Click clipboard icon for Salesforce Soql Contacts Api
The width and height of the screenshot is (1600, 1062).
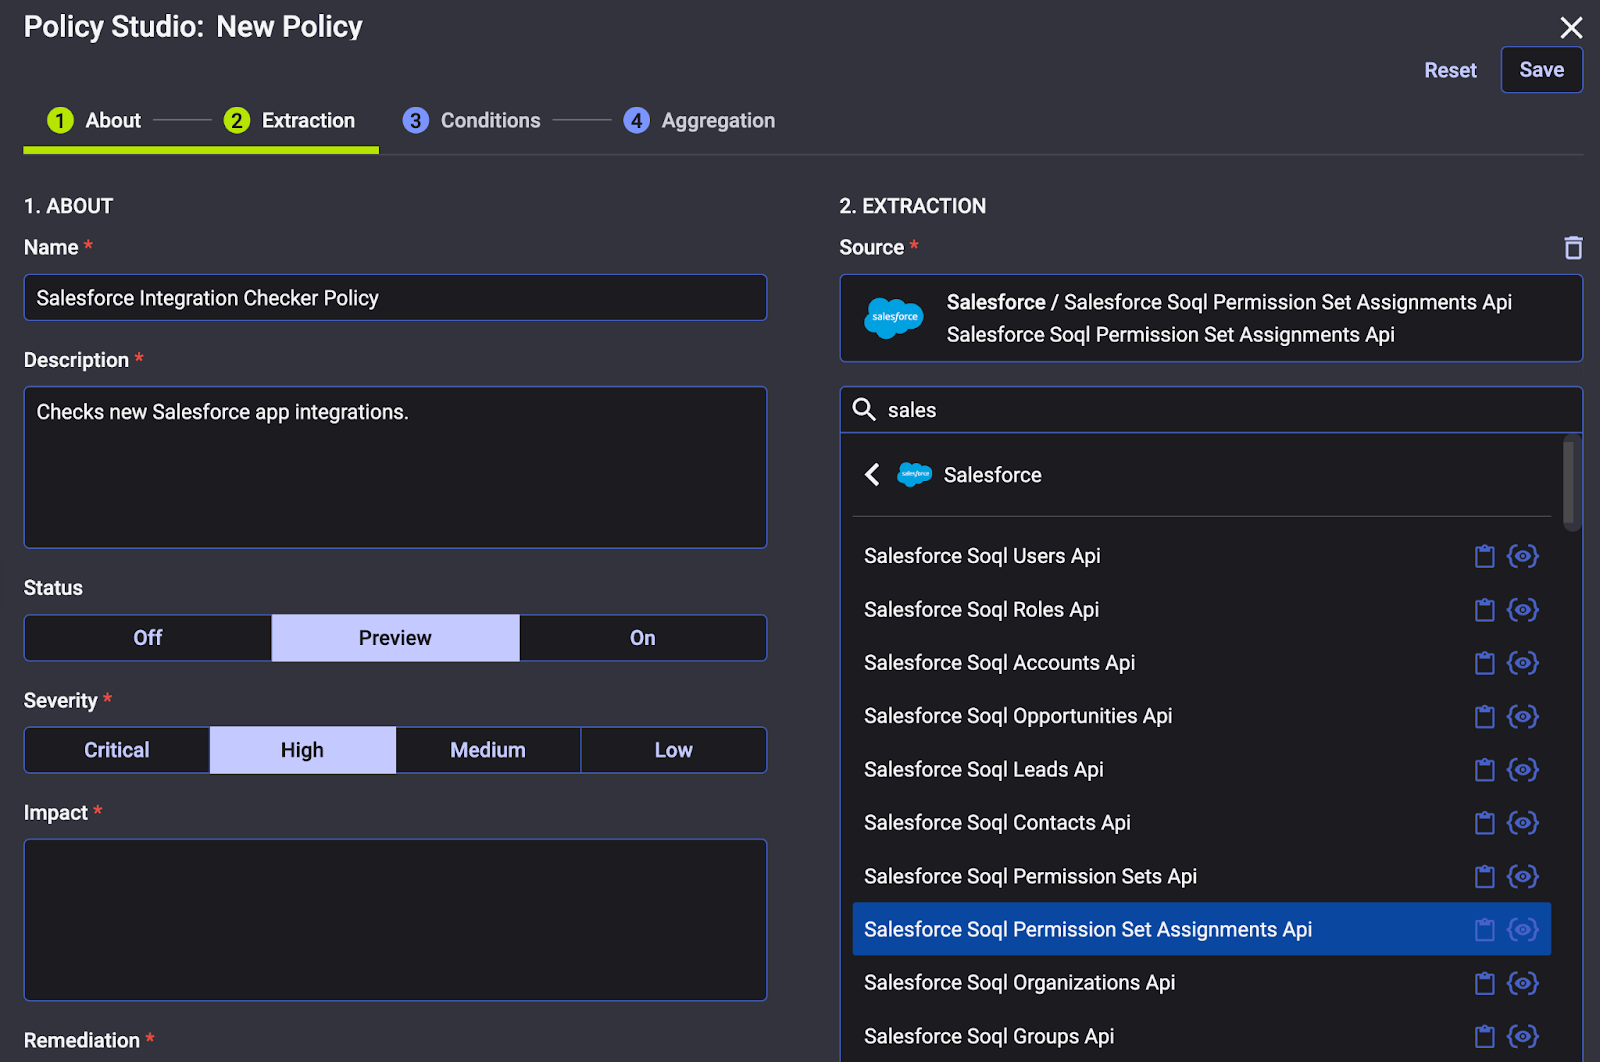point(1485,823)
